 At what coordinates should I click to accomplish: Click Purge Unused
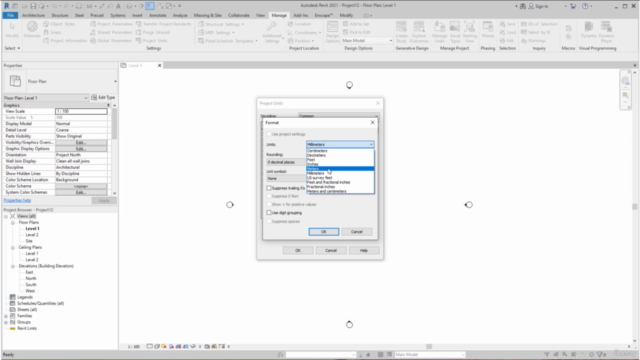click(153, 32)
